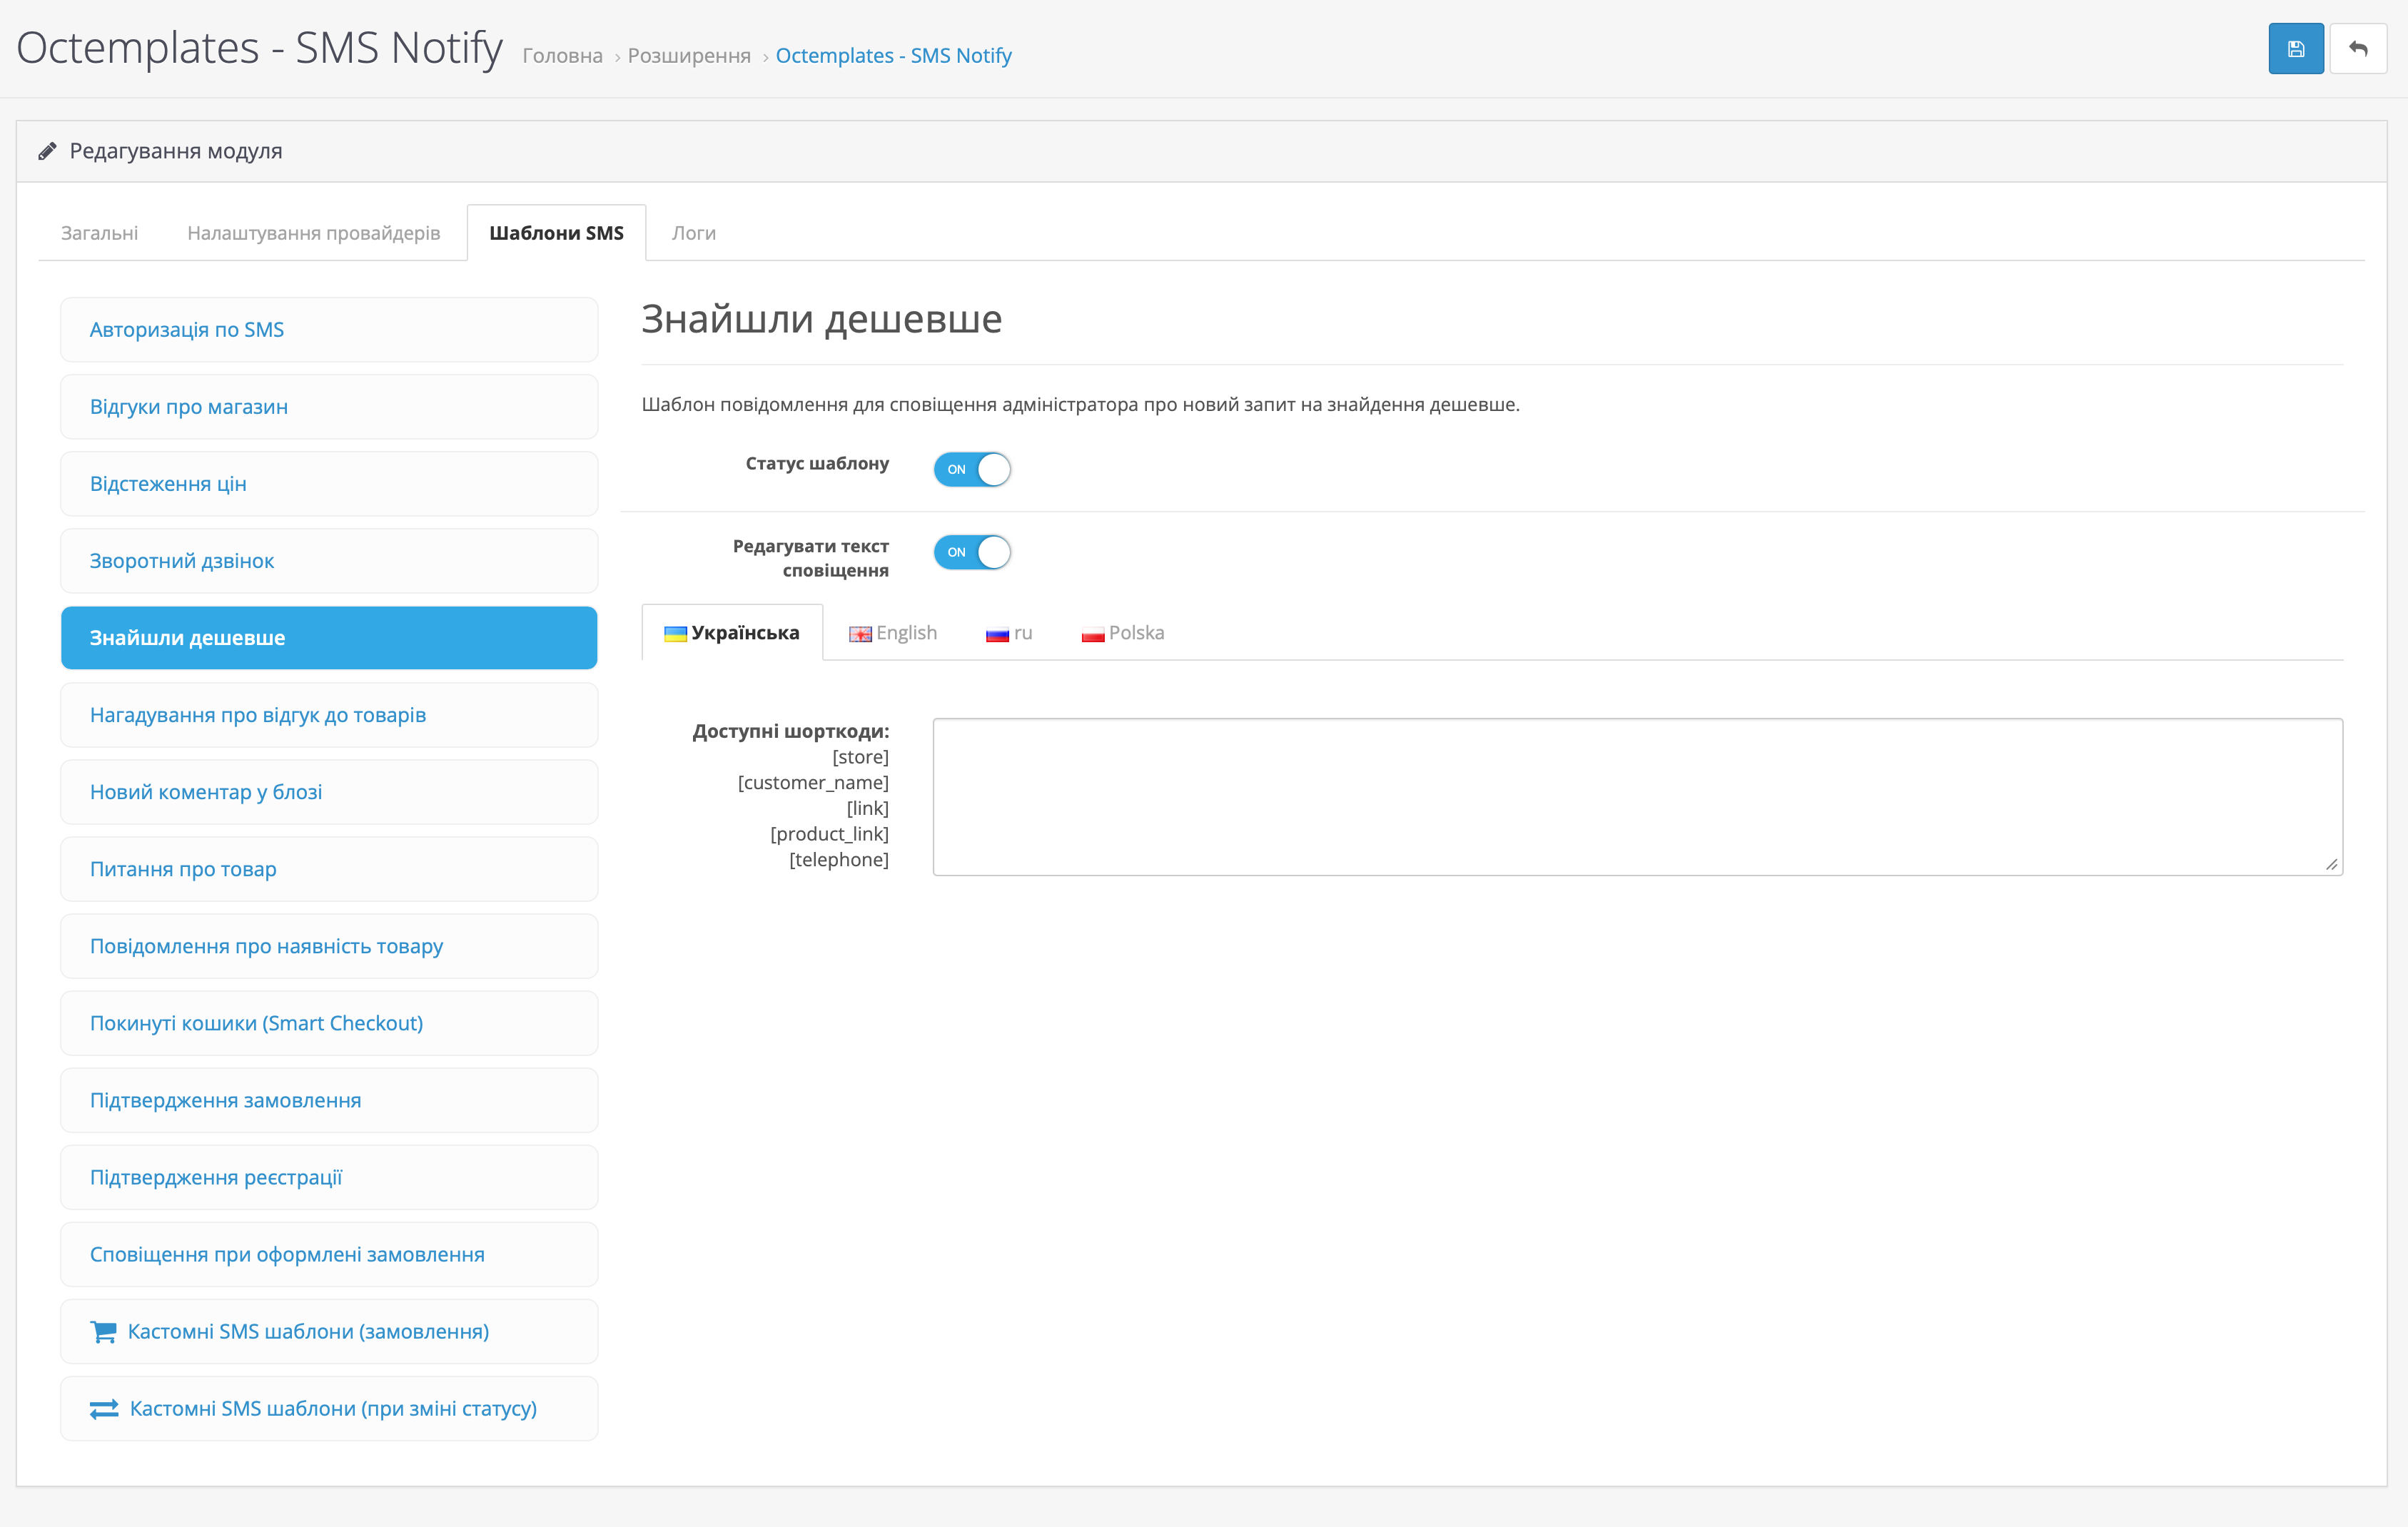Click the Розширення breadcrumb link

click(689, 56)
